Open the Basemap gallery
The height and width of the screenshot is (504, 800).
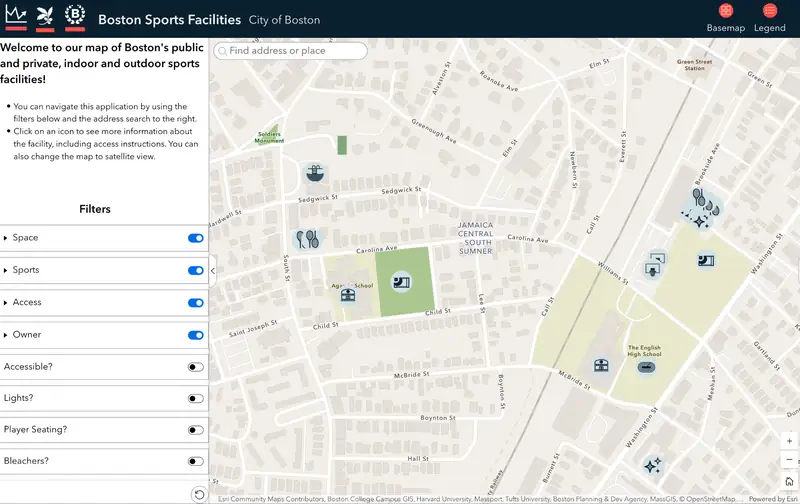pyautogui.click(x=726, y=18)
